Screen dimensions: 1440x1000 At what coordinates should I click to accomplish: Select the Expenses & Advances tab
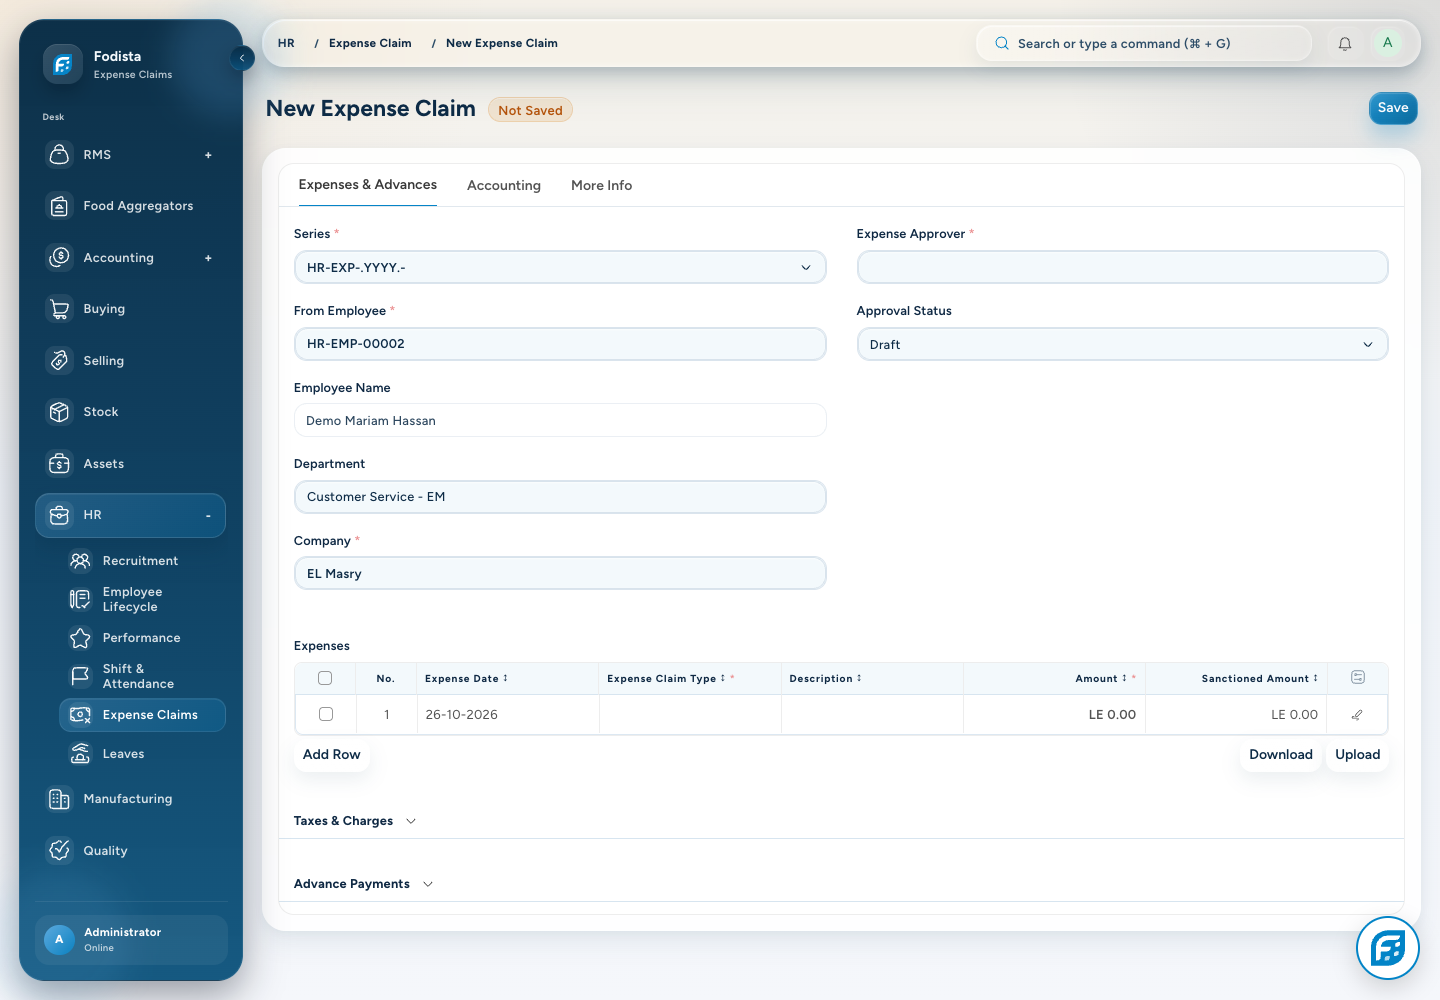click(368, 185)
